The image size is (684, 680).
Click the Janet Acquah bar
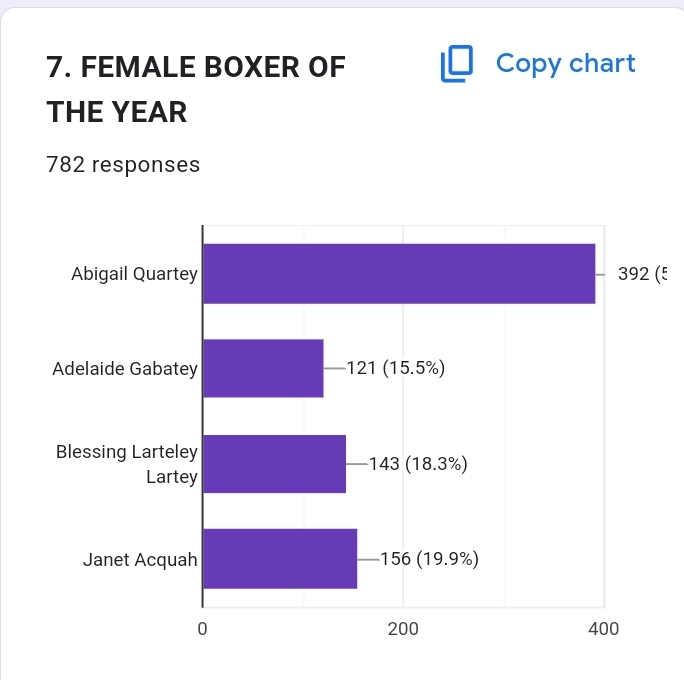[x=280, y=559]
